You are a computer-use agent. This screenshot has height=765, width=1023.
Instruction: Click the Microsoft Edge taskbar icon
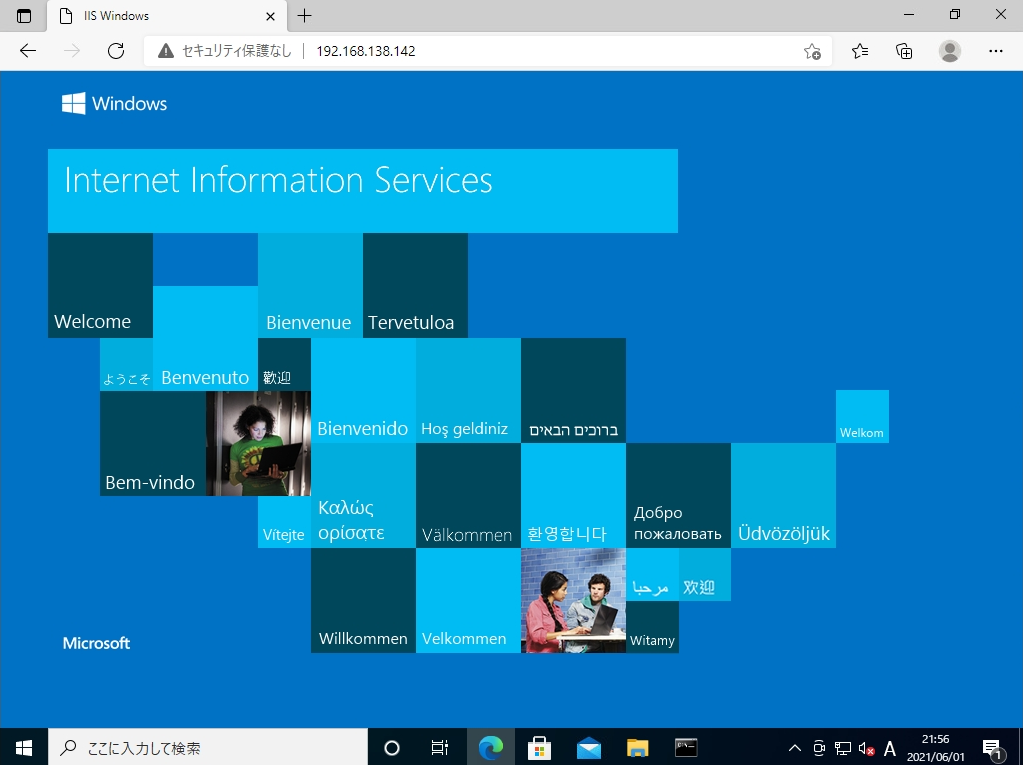click(x=491, y=747)
